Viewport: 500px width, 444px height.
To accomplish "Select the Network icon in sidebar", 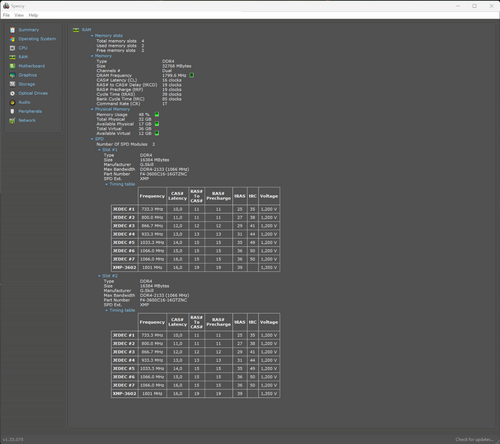I will (x=12, y=120).
